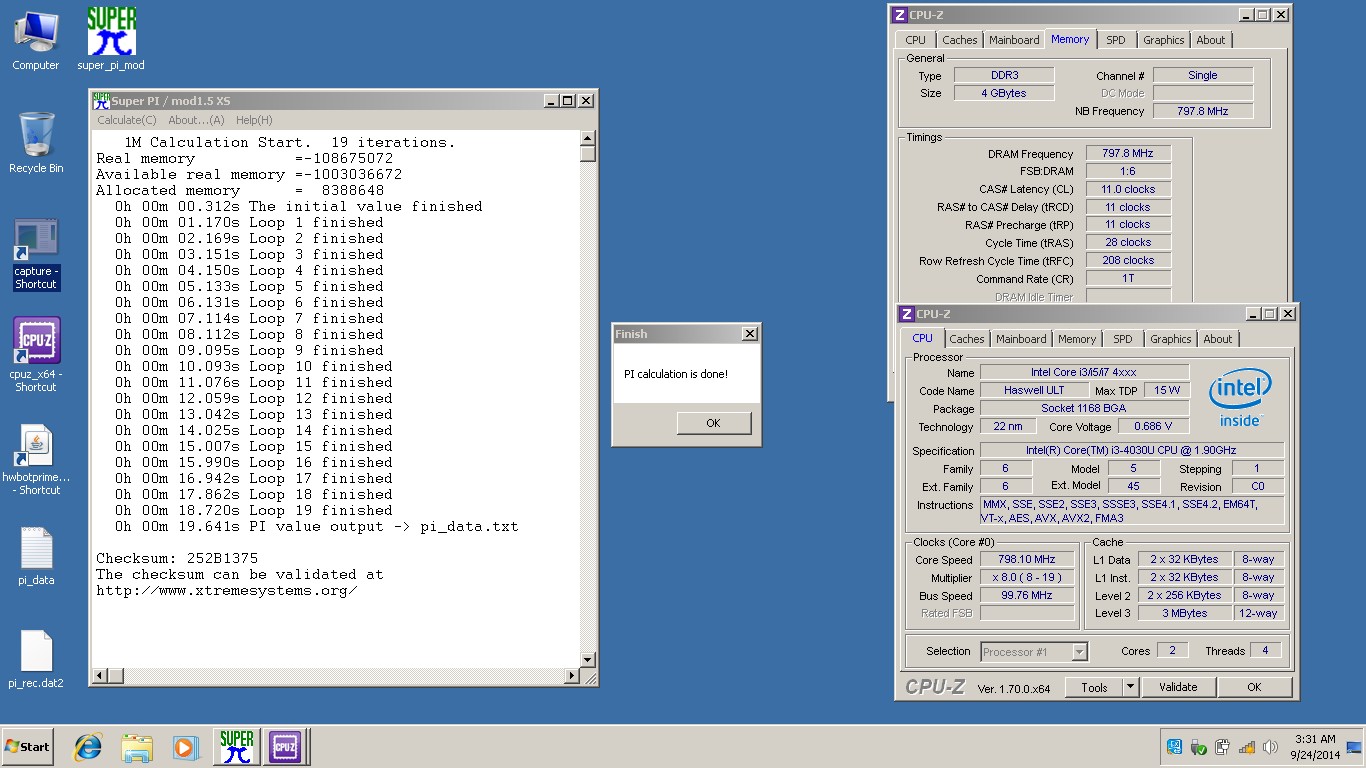Click the CPU-Z Memory window title icon

click(900, 15)
